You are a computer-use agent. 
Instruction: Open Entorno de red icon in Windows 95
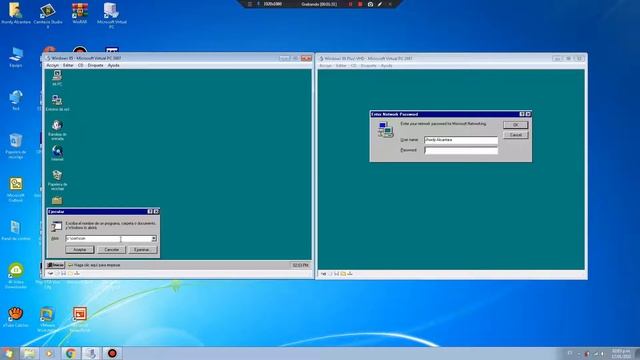(x=57, y=102)
